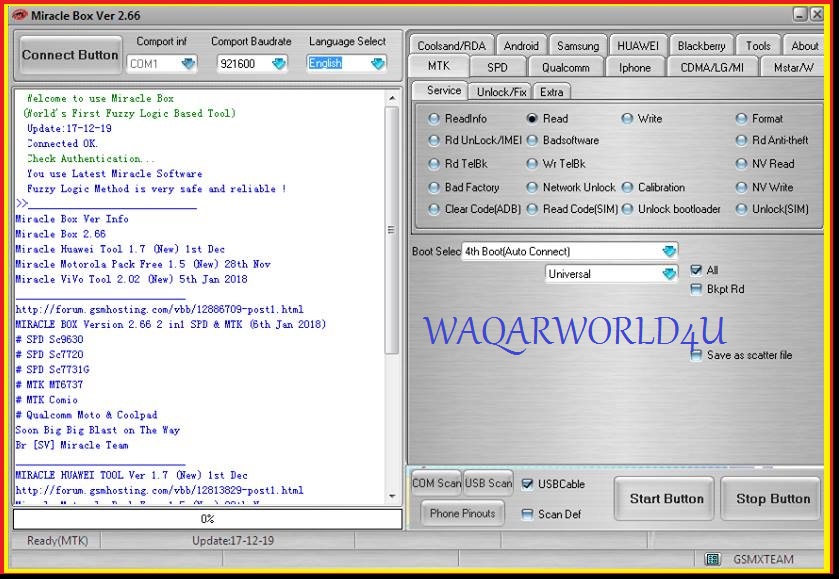Viewport: 839px width, 579px height.
Task: Select the Network Unlock option
Action: [x=532, y=187]
